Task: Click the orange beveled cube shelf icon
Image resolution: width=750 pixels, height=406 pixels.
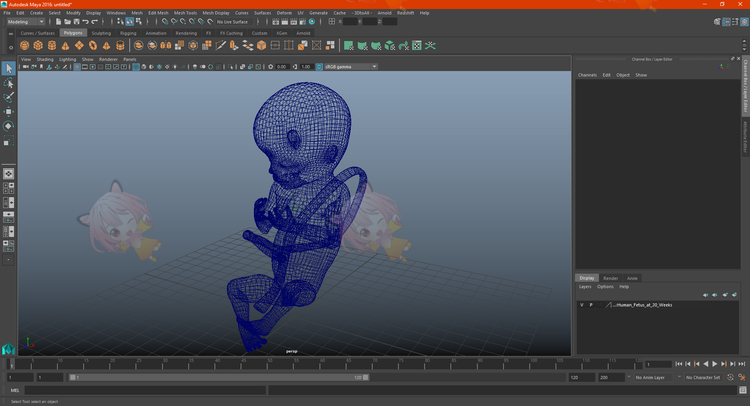Action: [262, 45]
